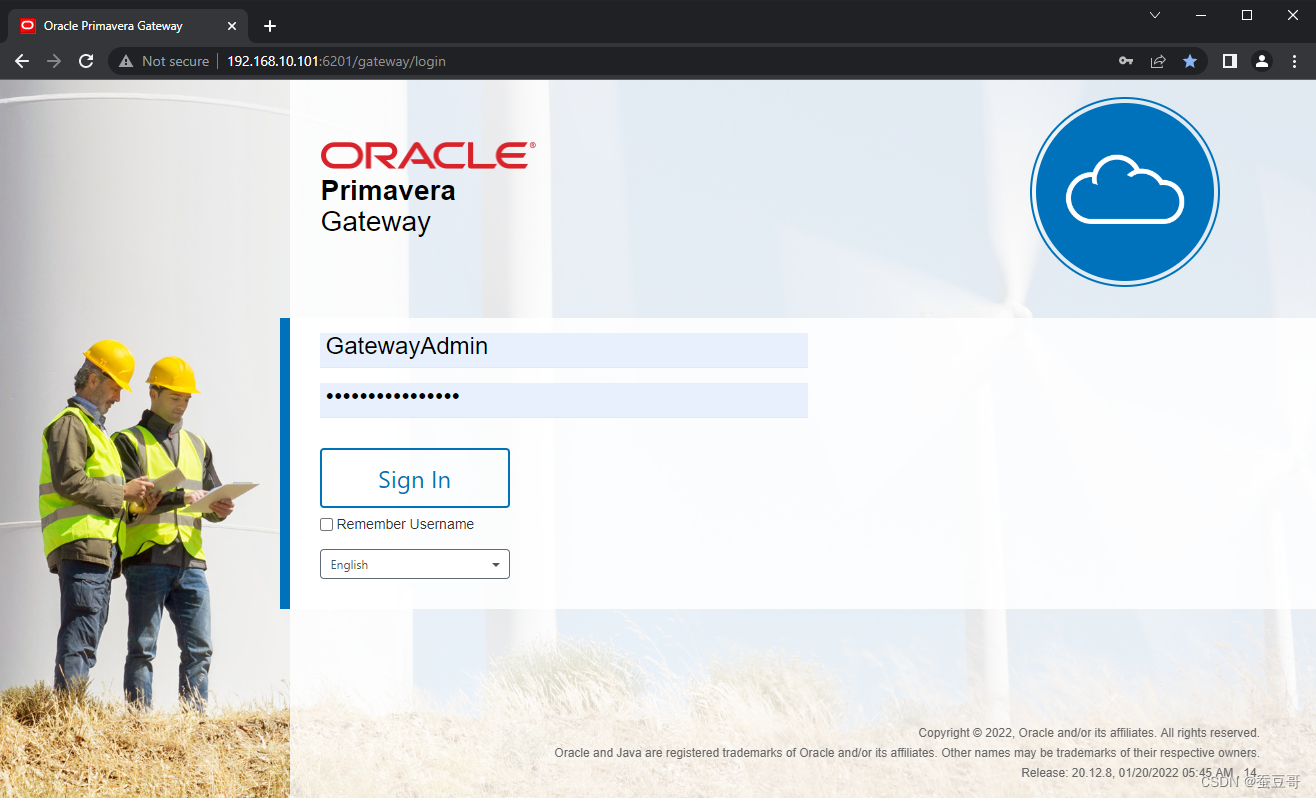Click the GatewayAdmin username field

[x=564, y=350]
